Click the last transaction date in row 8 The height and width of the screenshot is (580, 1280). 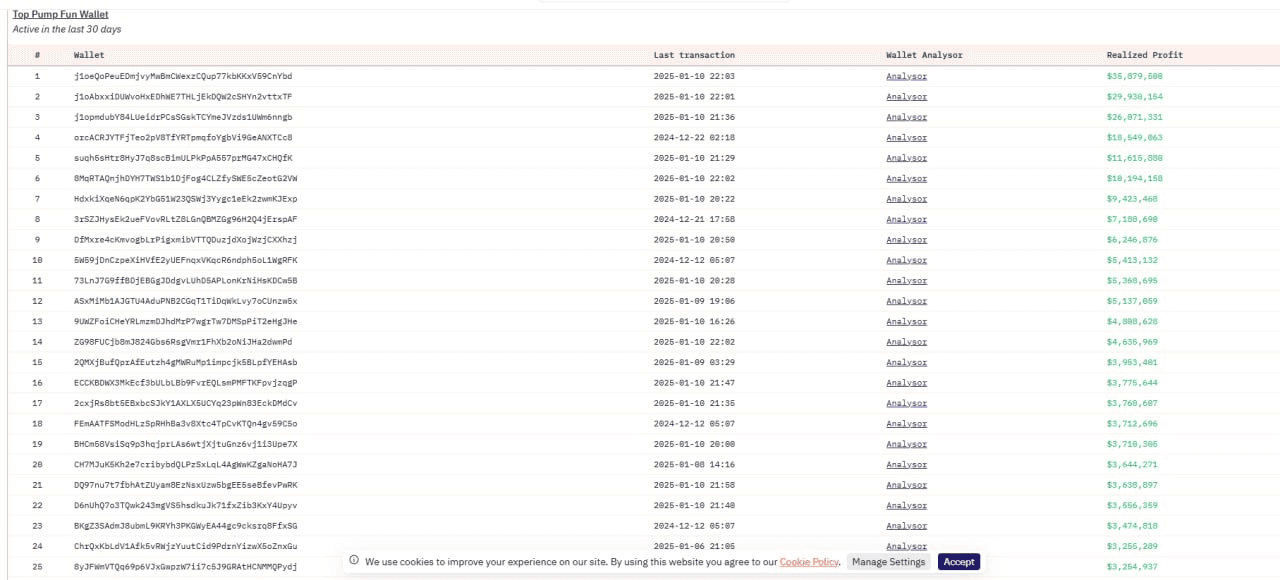(x=694, y=219)
